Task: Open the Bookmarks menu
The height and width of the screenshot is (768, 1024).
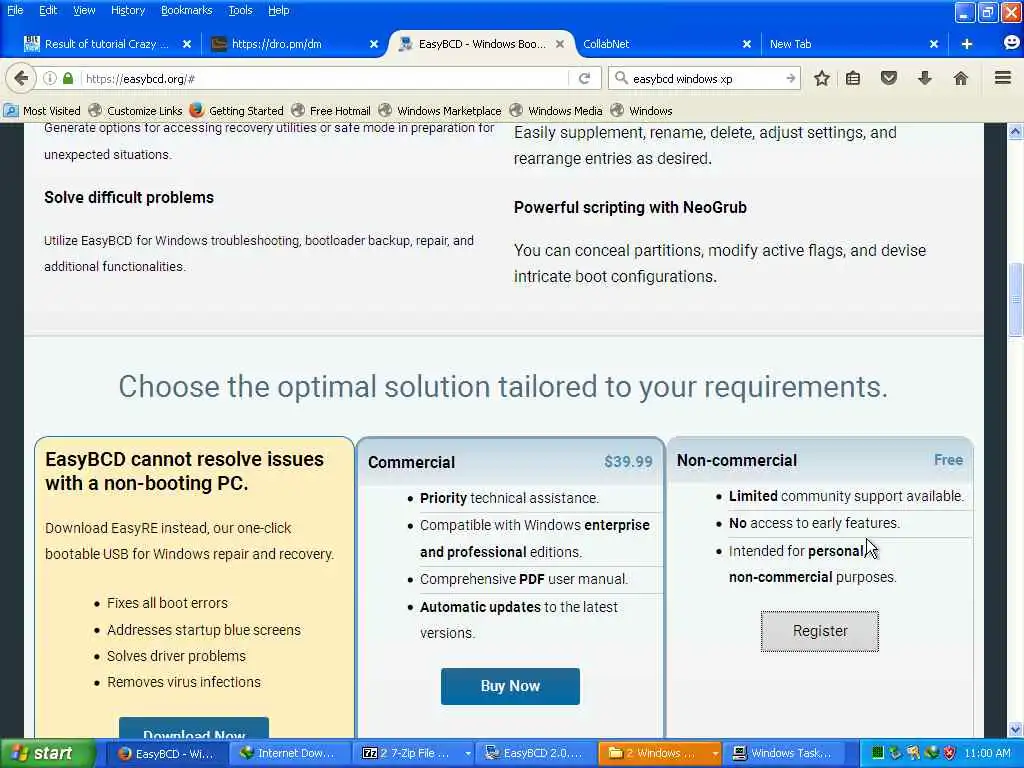Action: [186, 10]
